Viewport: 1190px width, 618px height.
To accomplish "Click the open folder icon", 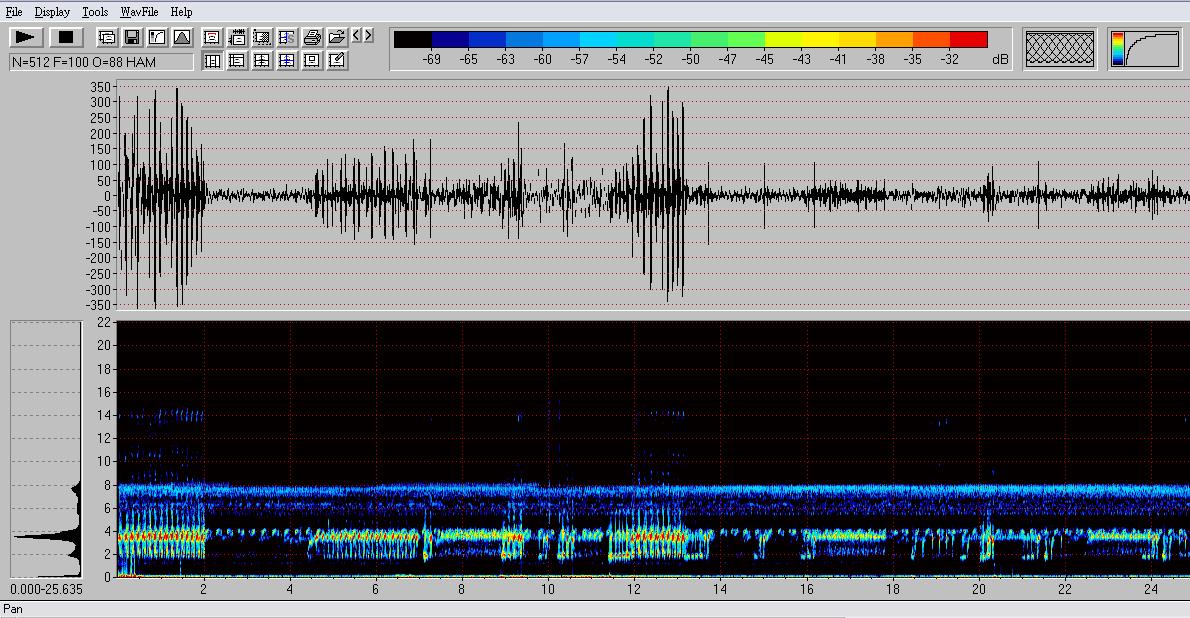I will (337, 38).
